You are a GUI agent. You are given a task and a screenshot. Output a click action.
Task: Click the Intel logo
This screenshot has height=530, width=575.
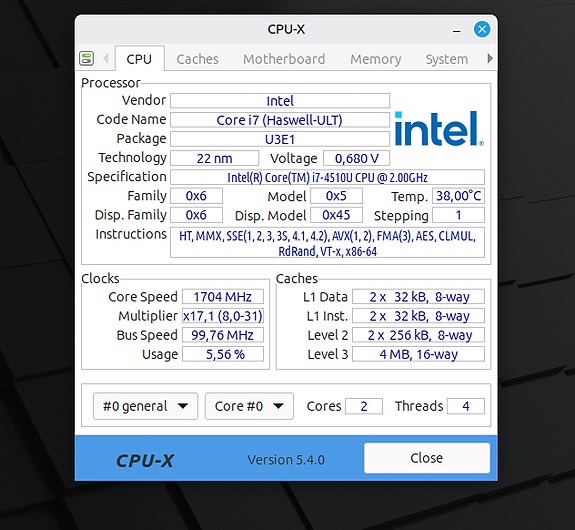(439, 129)
